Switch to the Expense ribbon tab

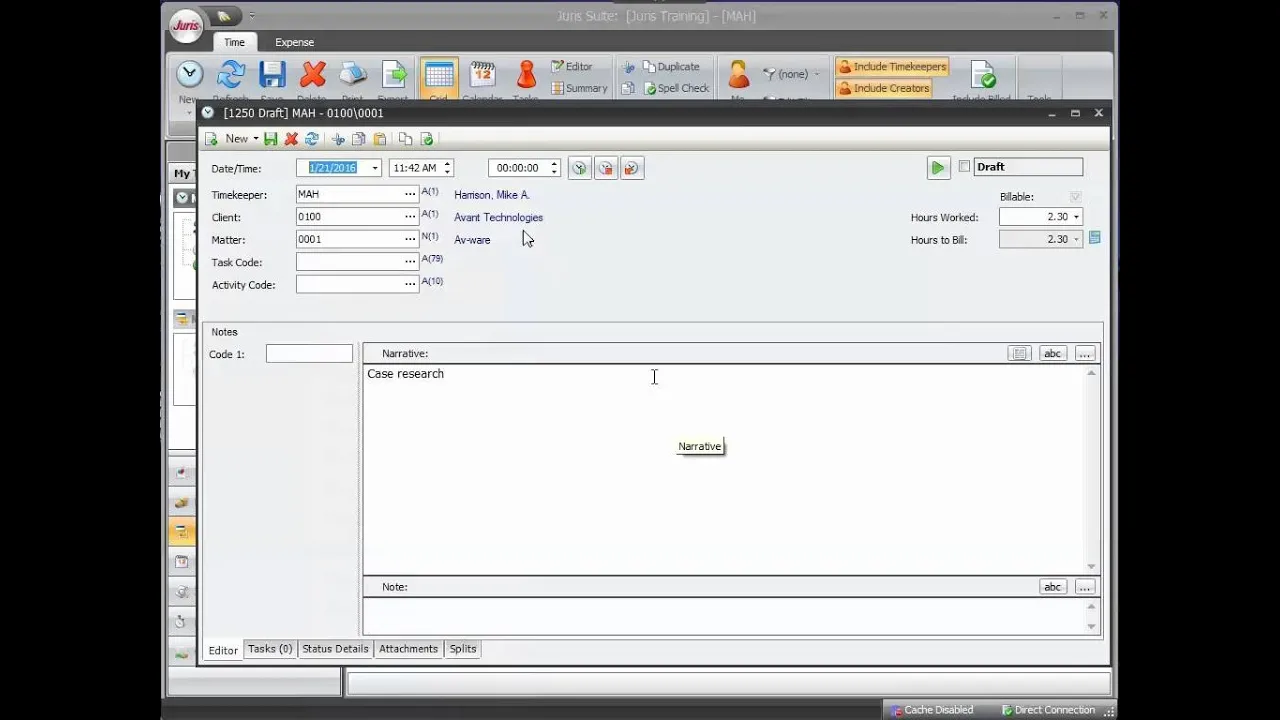point(294,42)
